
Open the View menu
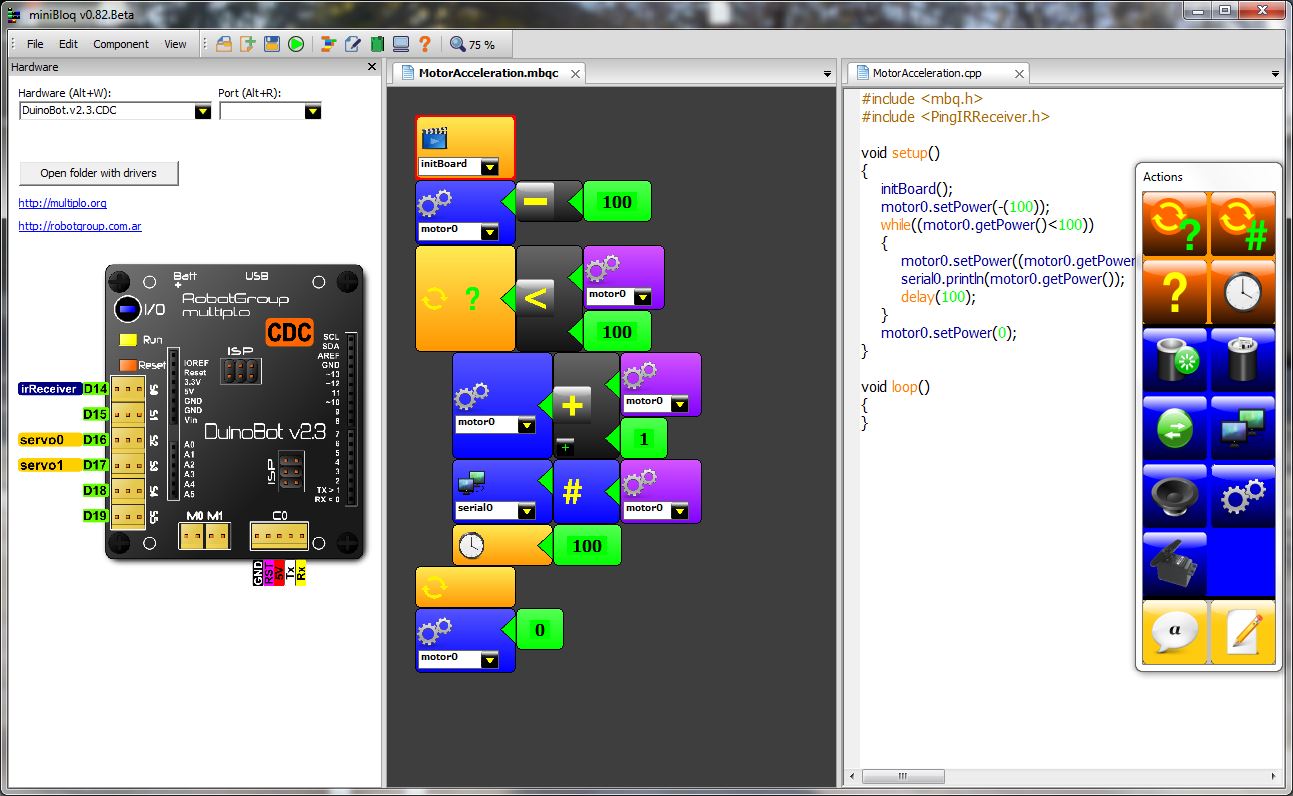click(175, 44)
